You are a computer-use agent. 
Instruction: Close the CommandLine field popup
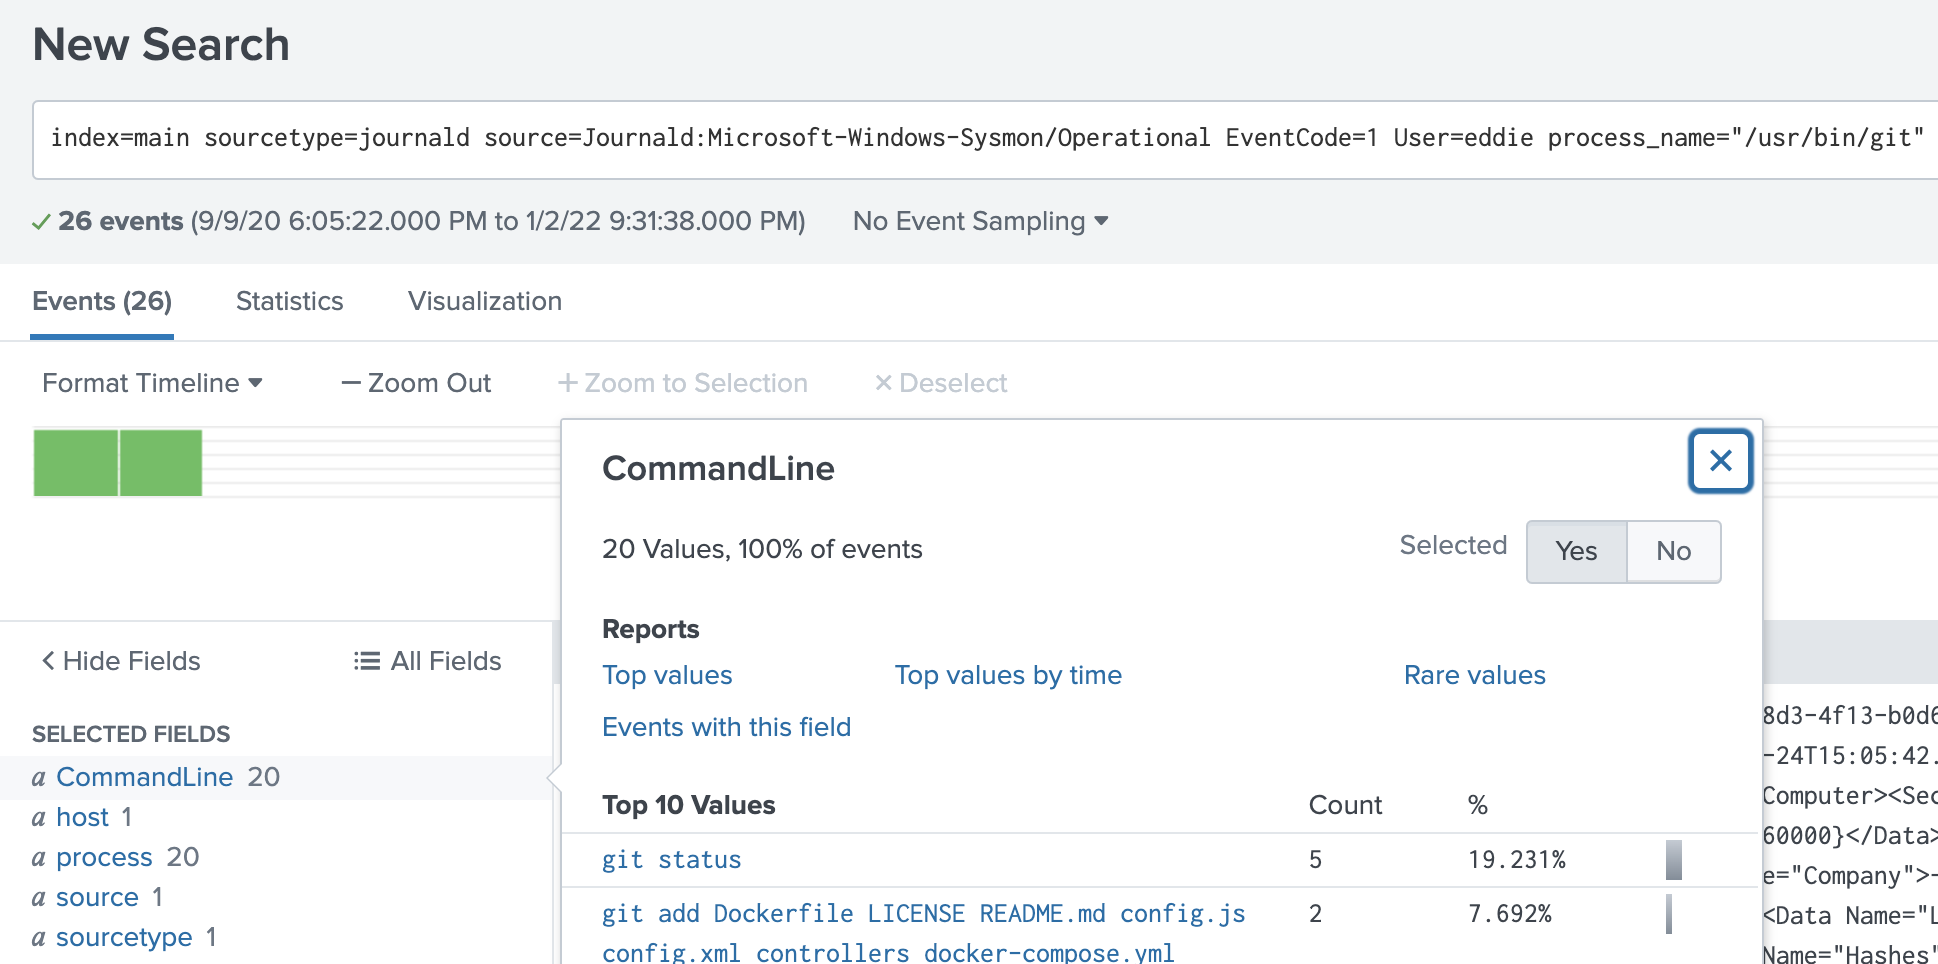point(1720,461)
